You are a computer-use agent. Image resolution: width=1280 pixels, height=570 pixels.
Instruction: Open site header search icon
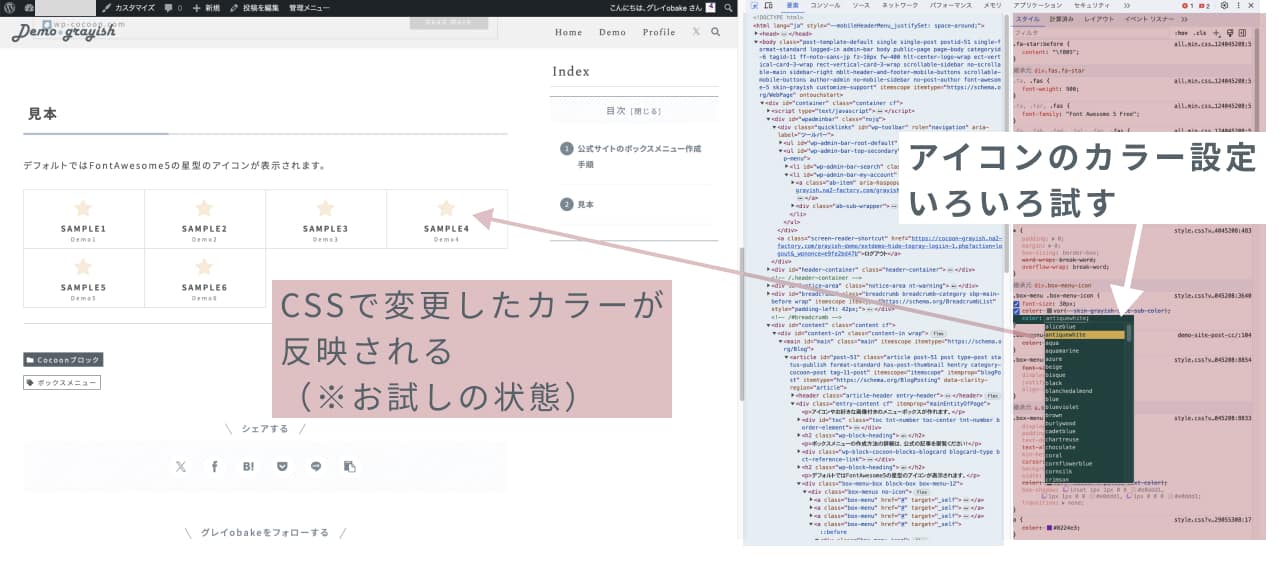[715, 32]
